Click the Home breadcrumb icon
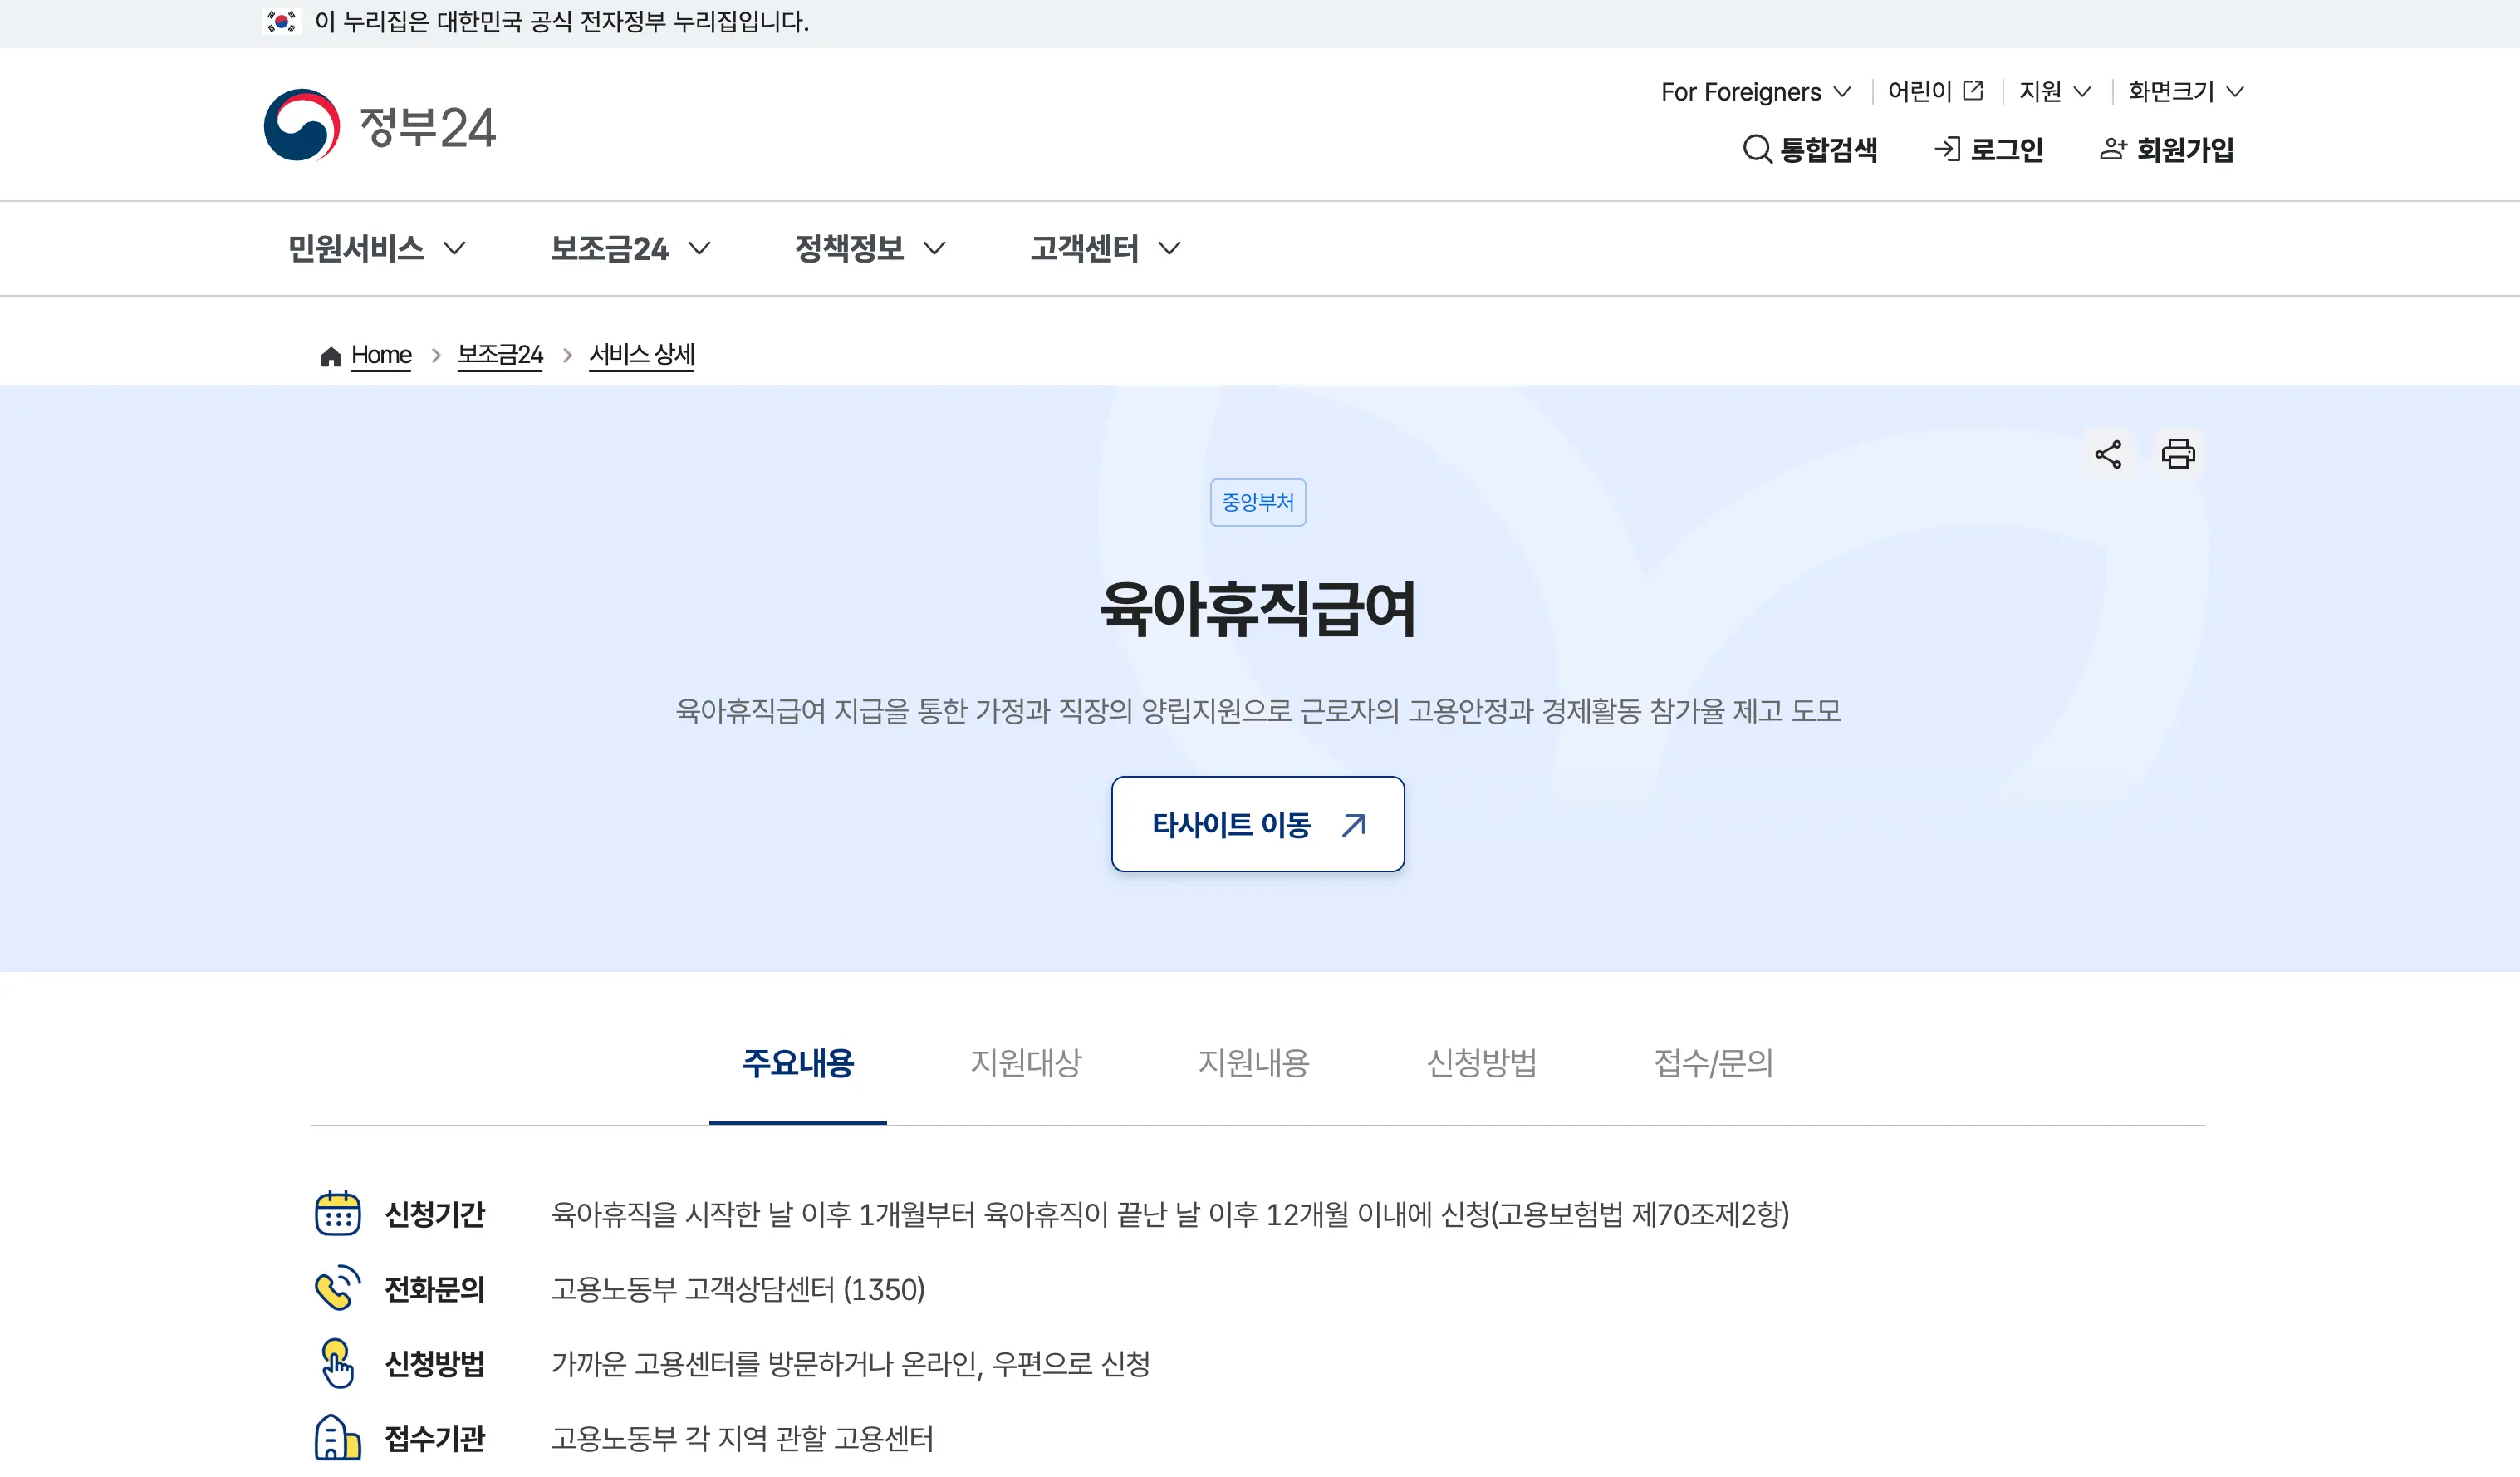 click(x=331, y=356)
